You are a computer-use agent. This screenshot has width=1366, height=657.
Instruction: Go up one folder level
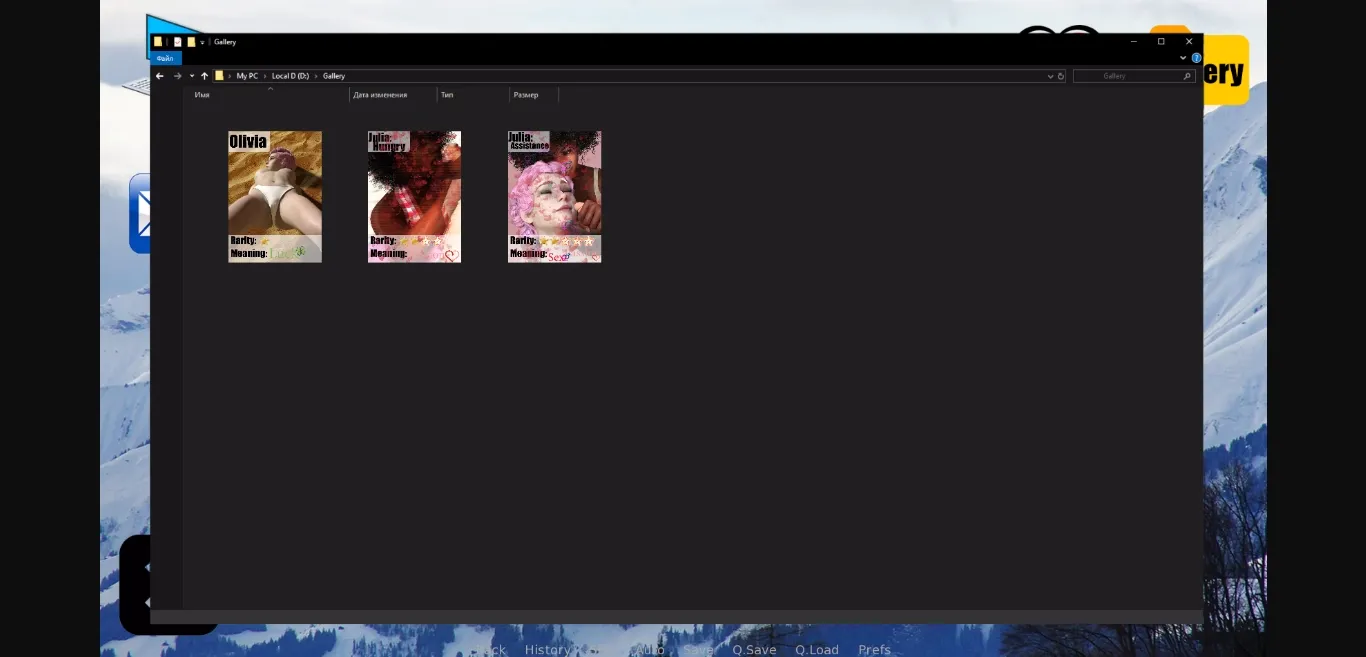[204, 76]
